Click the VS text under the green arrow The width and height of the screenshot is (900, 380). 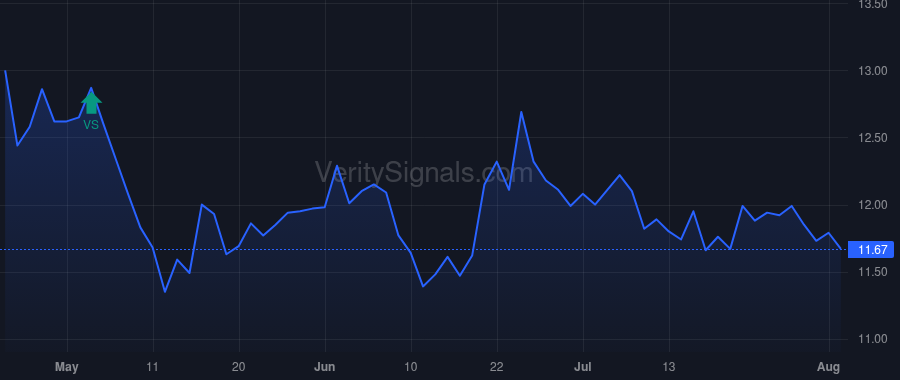91,125
